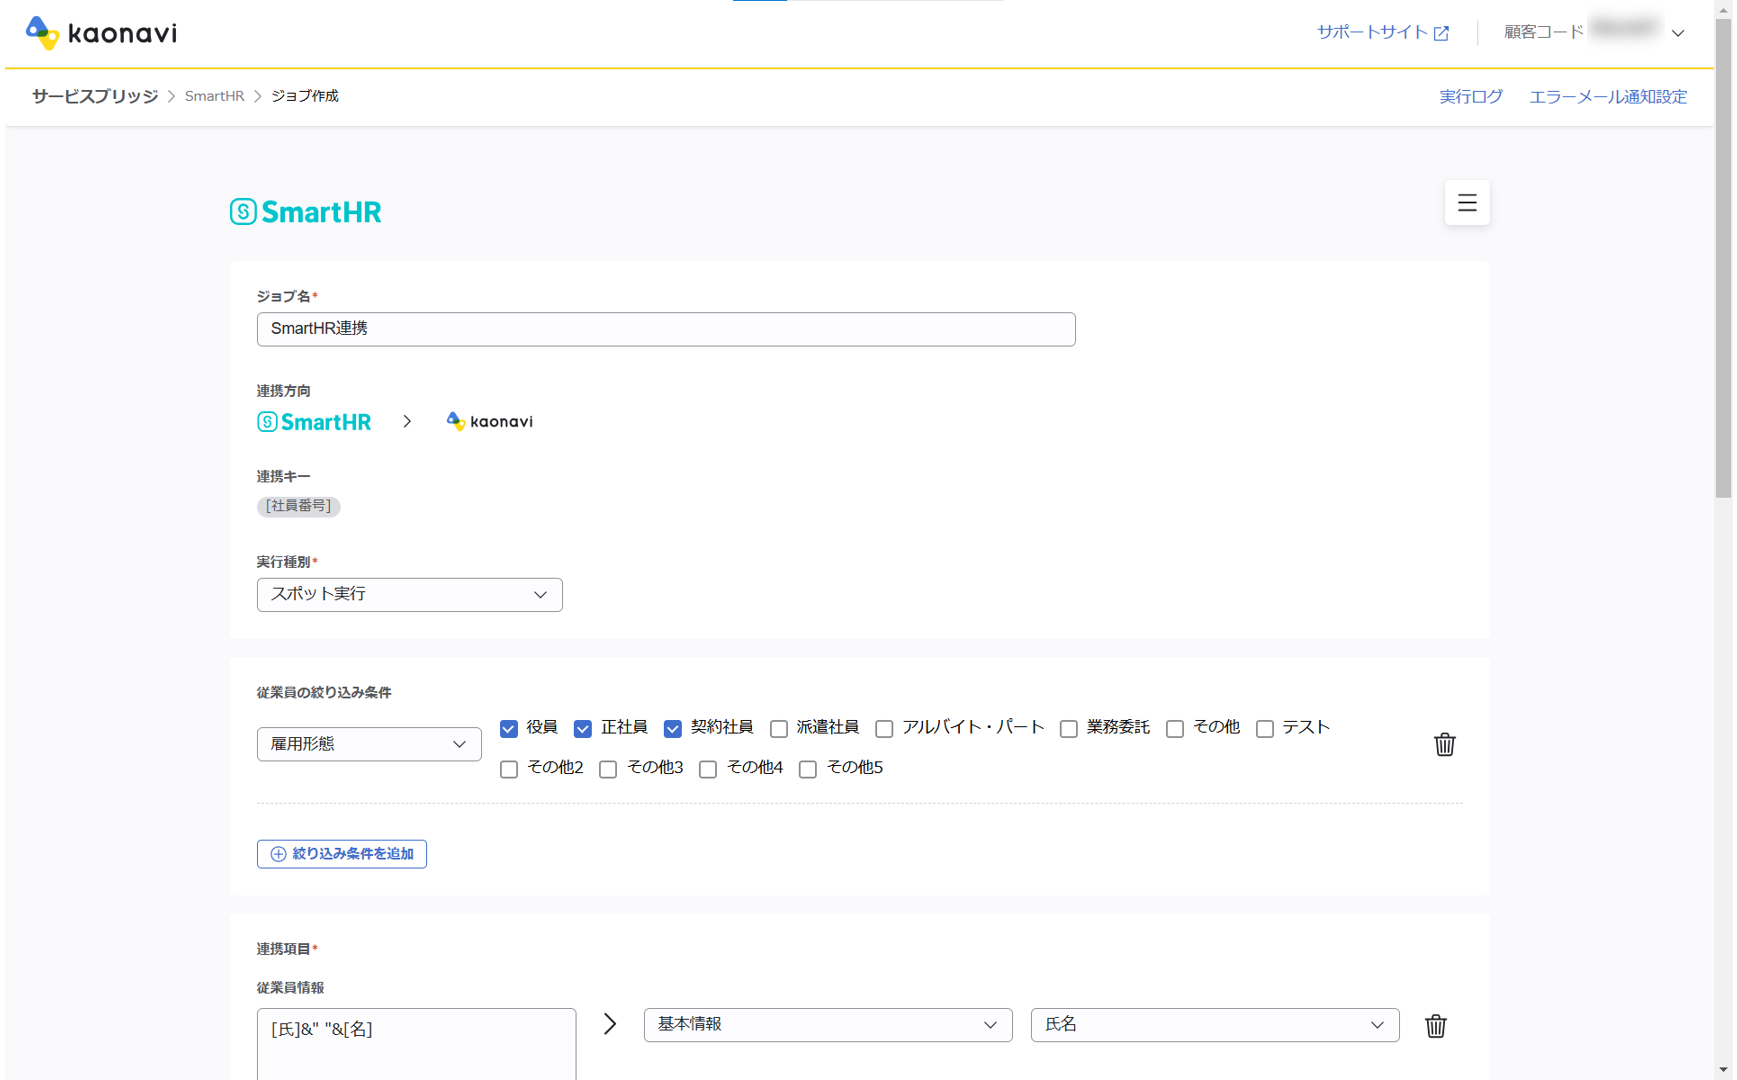Screen dimensions: 1737x1080
Task: Click the 従業員情報 formula text area
Action: pyautogui.click(x=416, y=1044)
